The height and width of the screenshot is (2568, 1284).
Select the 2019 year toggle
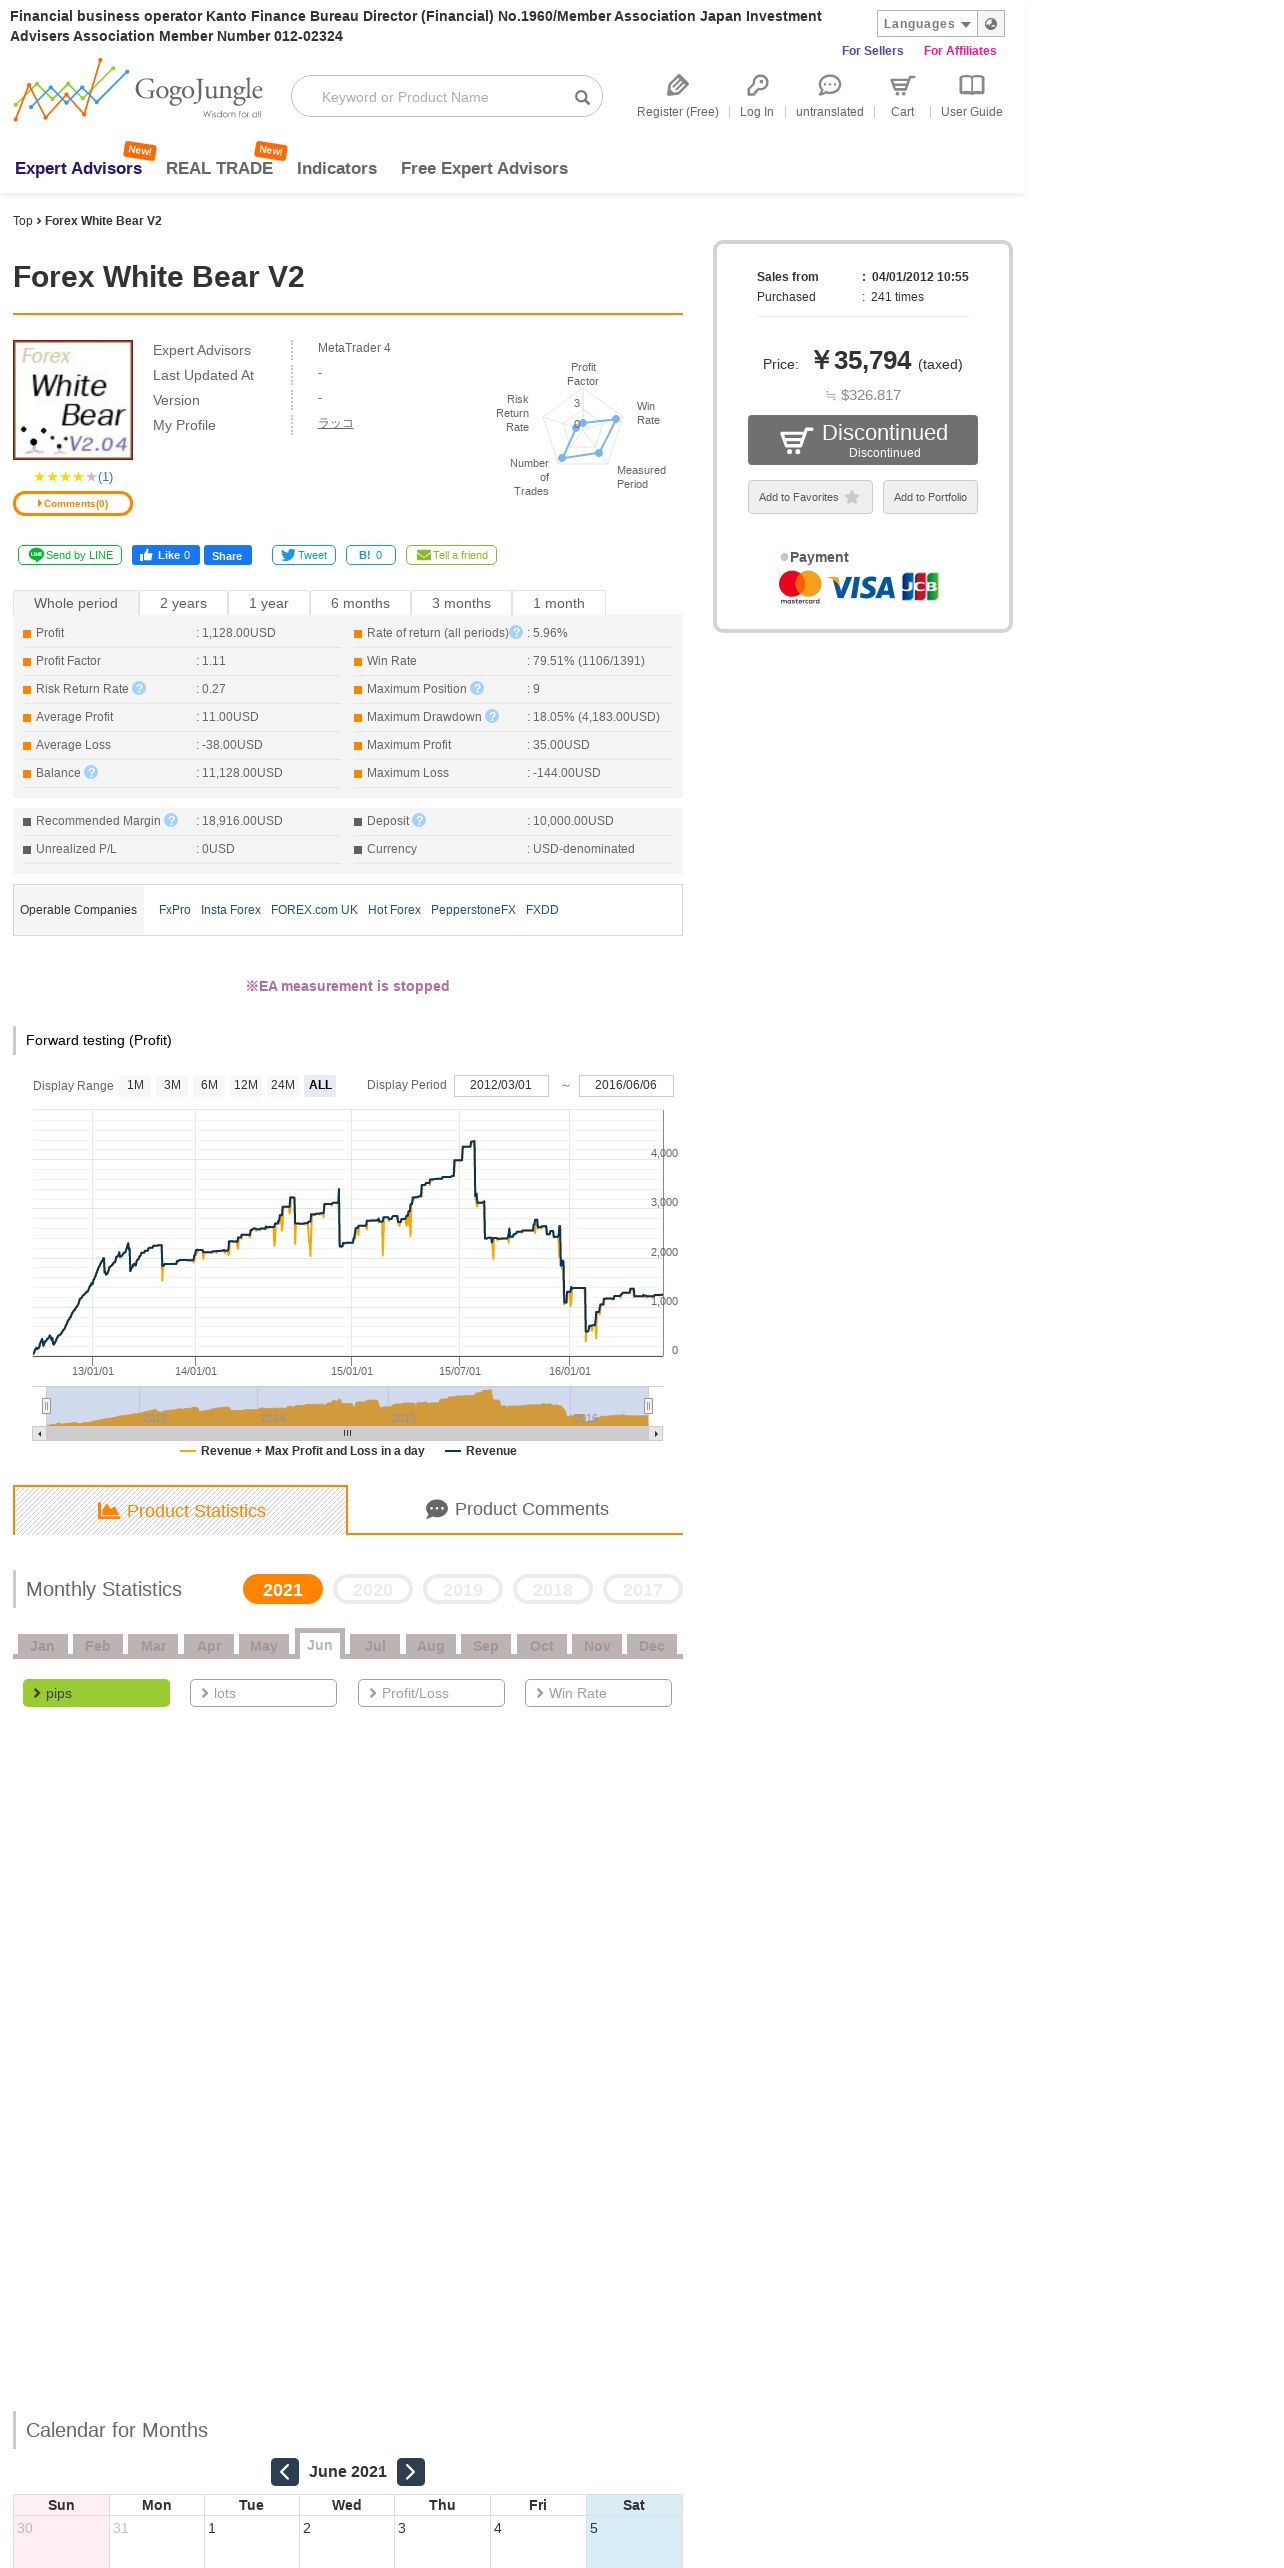pos(463,1589)
